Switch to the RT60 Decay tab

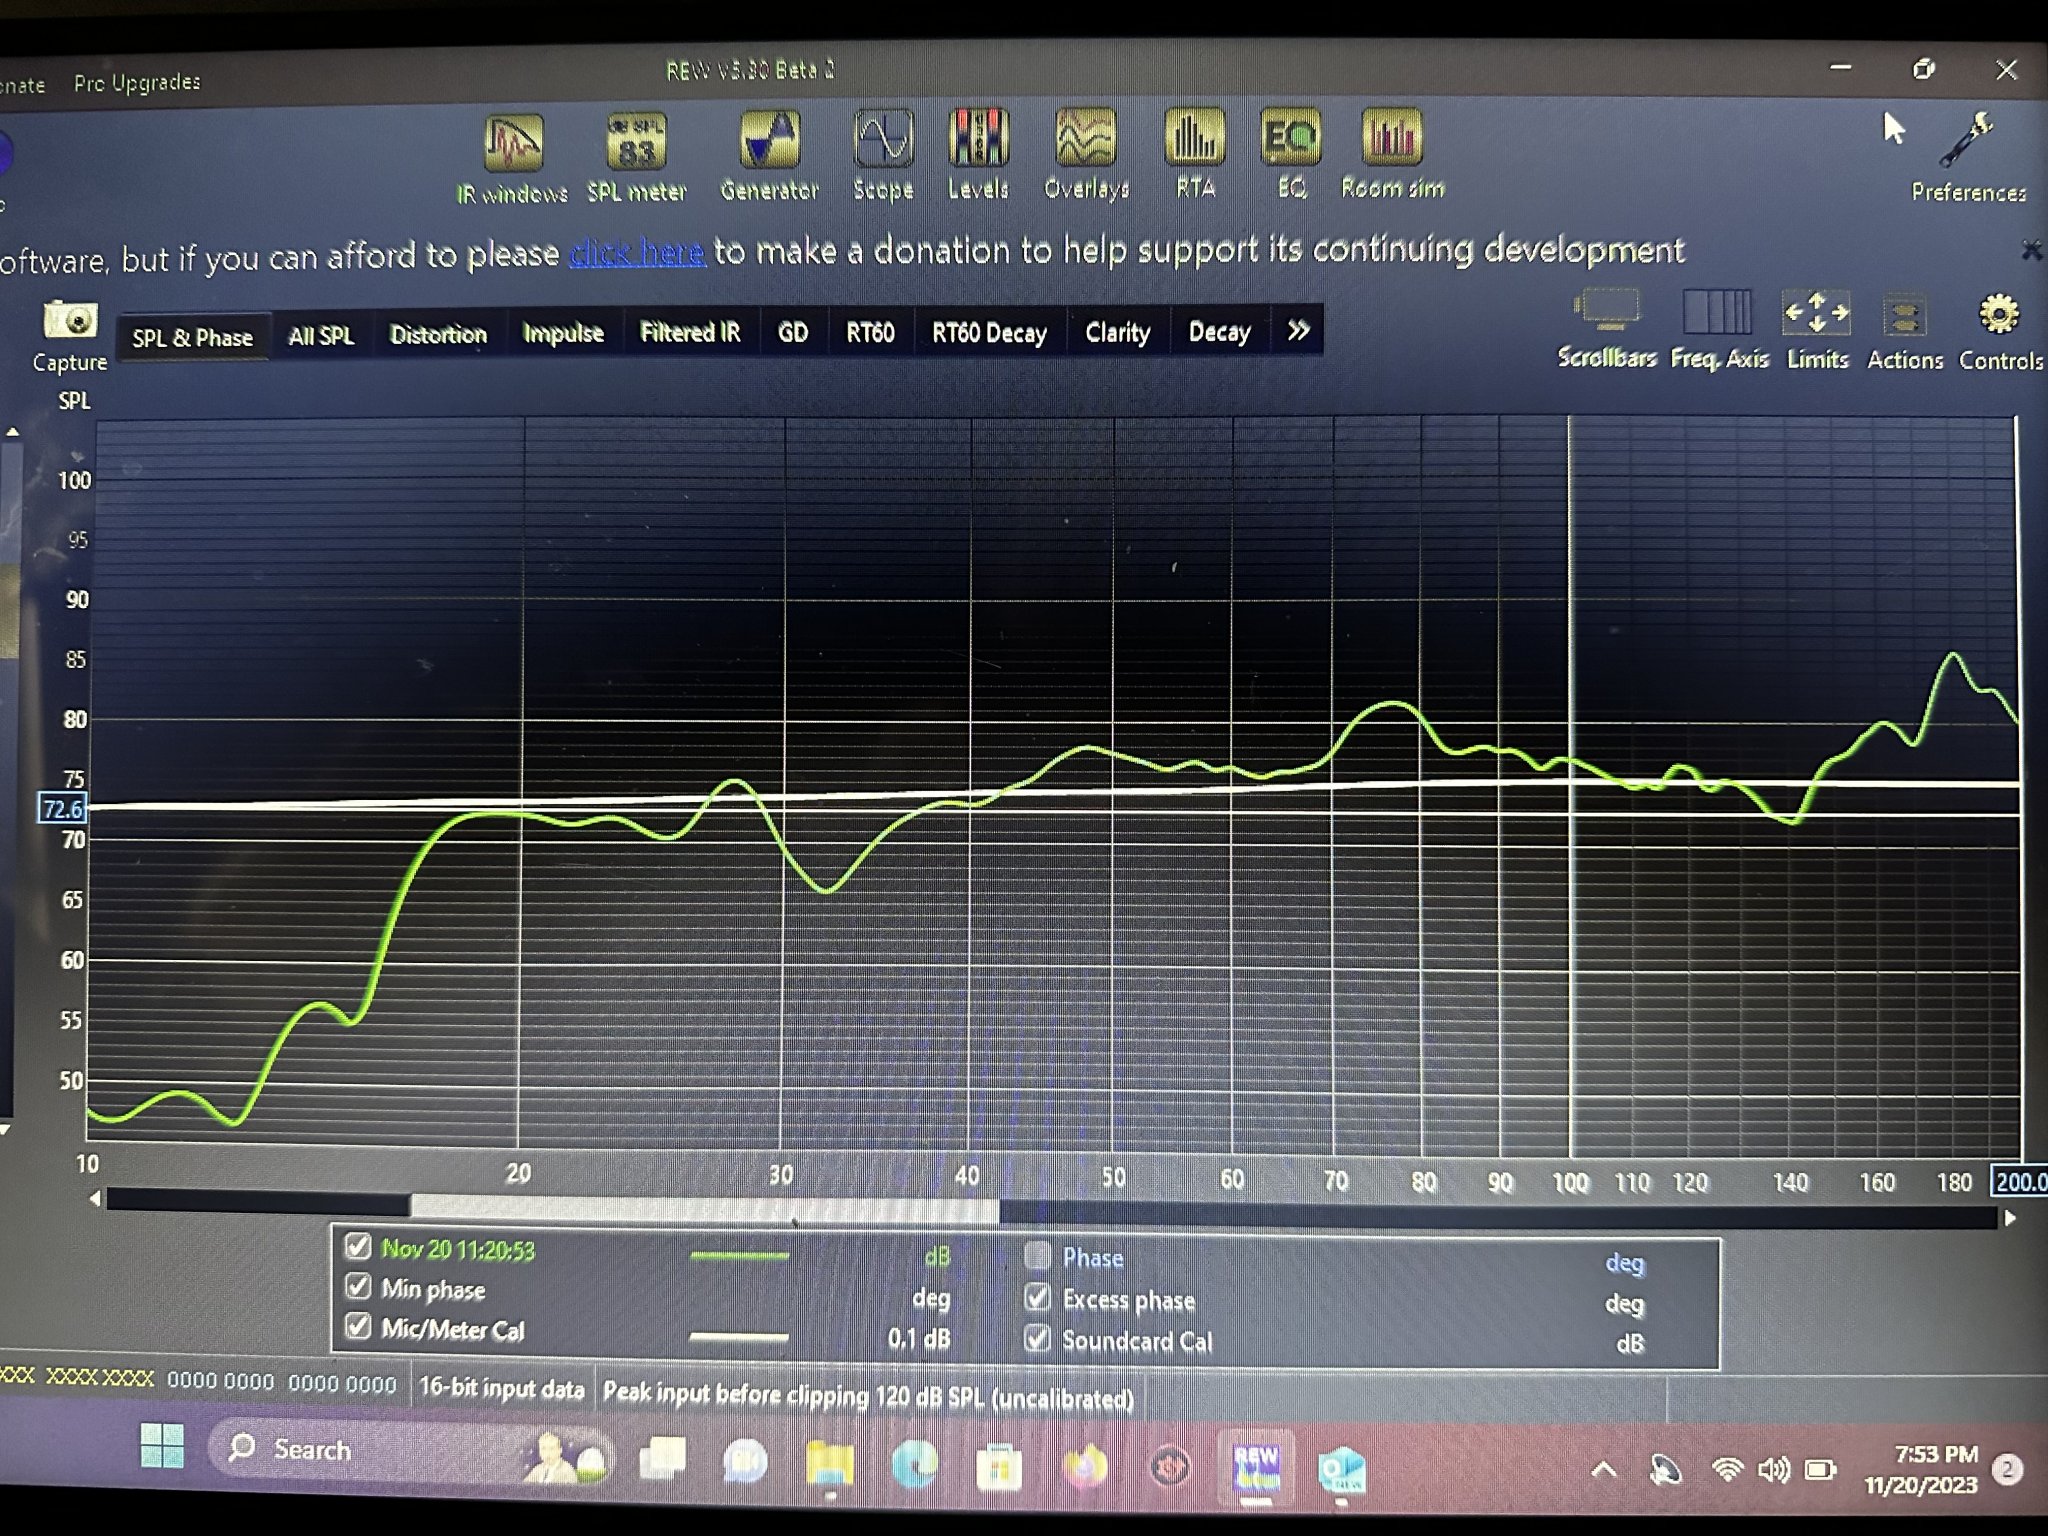point(989,332)
